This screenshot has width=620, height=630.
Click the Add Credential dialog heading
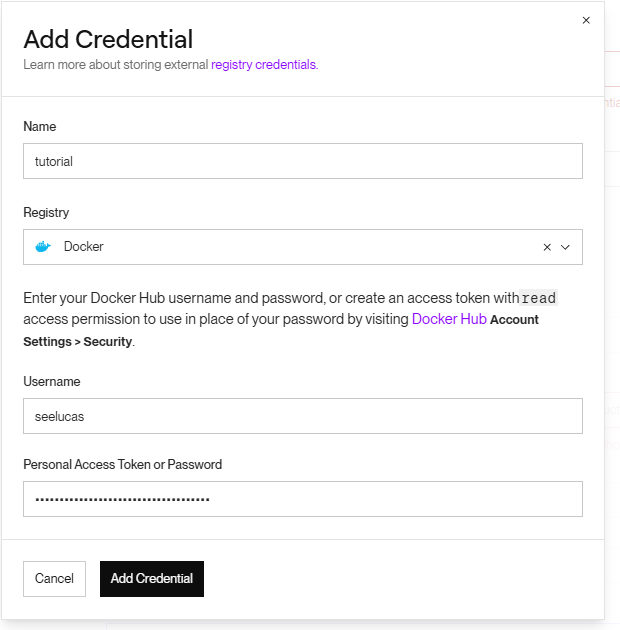[108, 40]
